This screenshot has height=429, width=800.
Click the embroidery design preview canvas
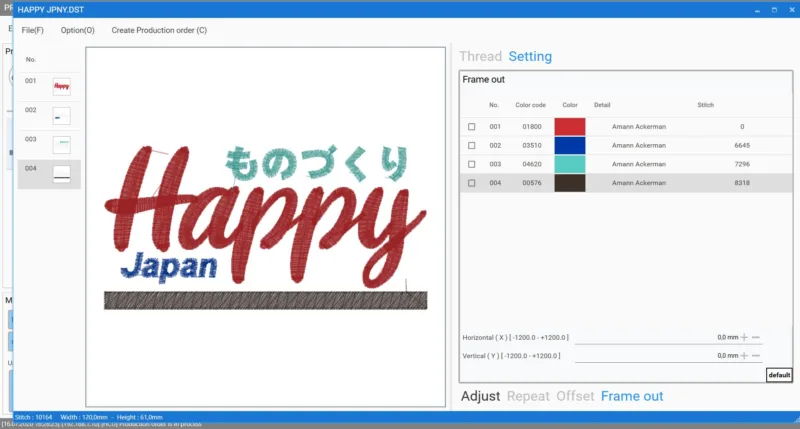[265, 227]
